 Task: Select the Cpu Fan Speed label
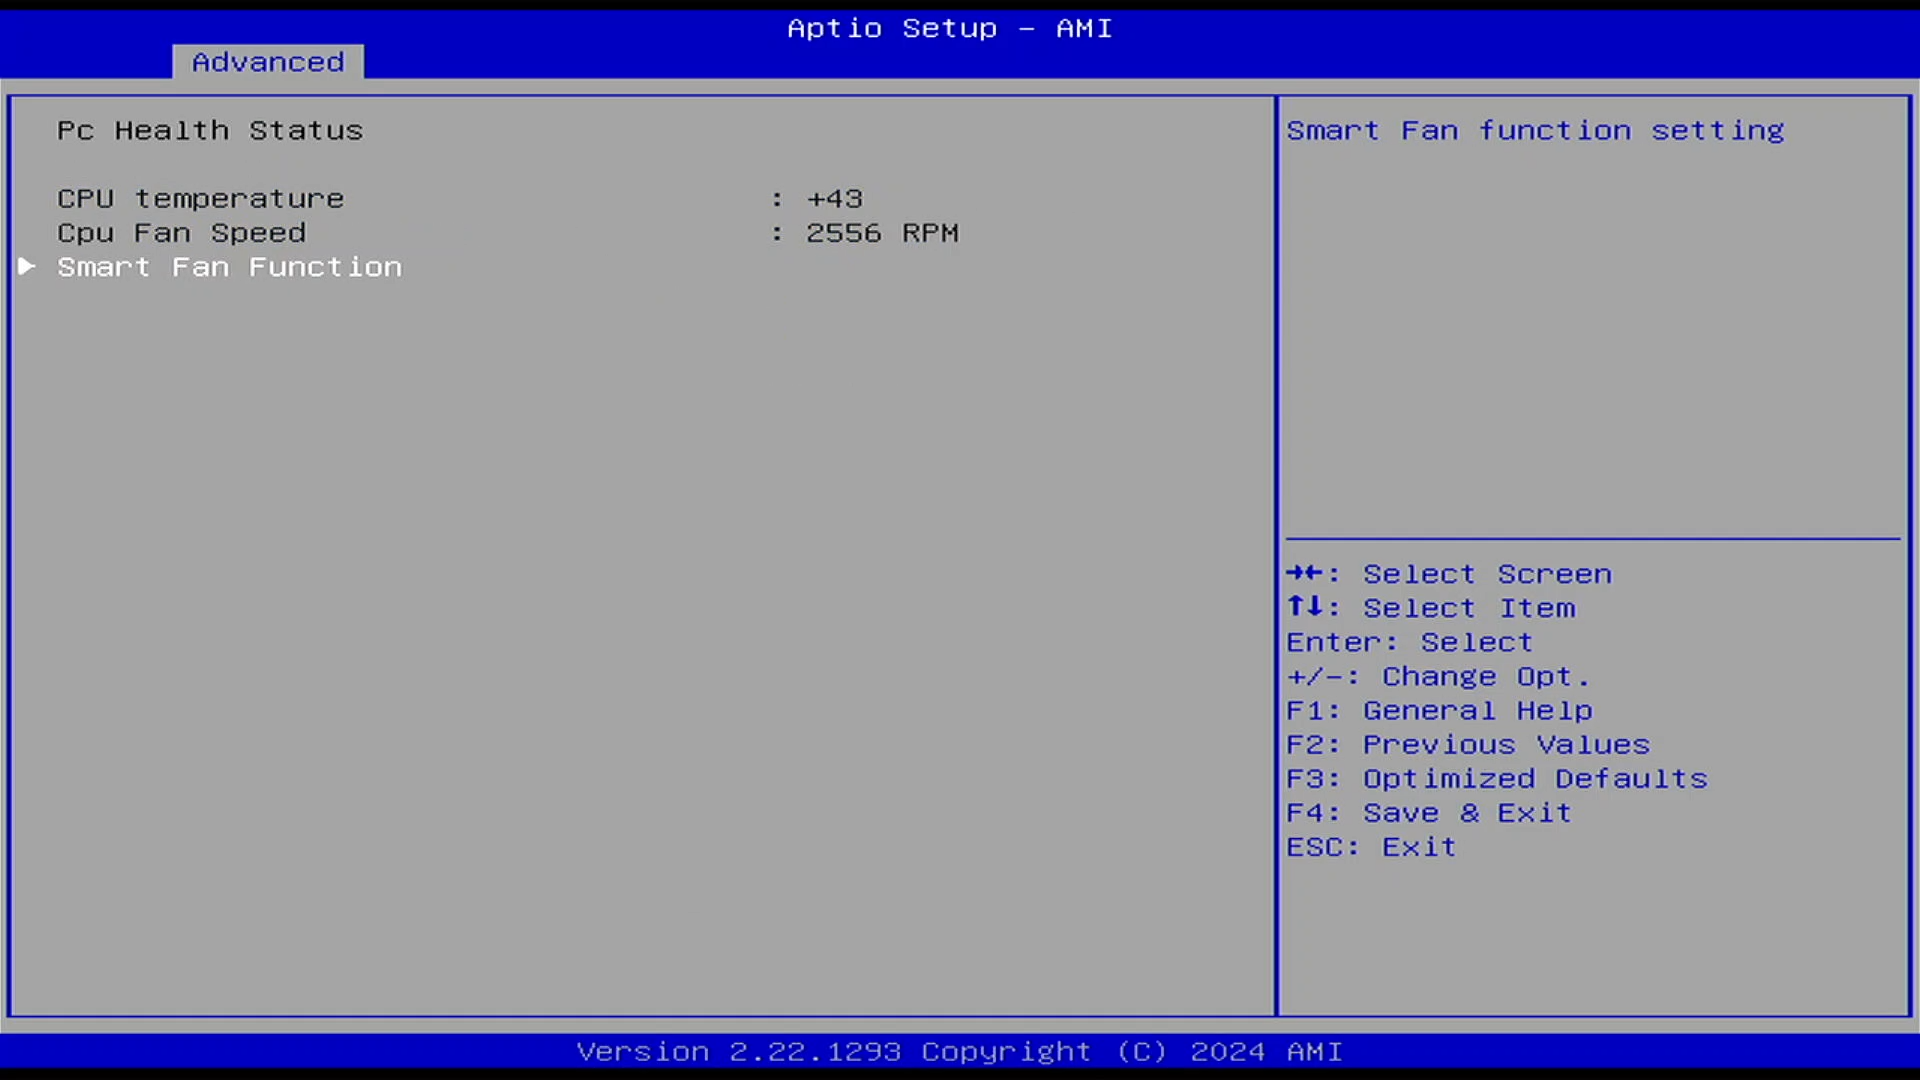181,233
